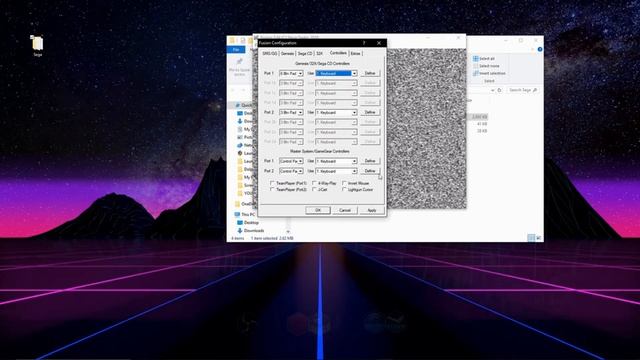The image size is (640, 360).
Task: Enable TeamPlayer (Port2) checkbox
Action: [x=272, y=190]
